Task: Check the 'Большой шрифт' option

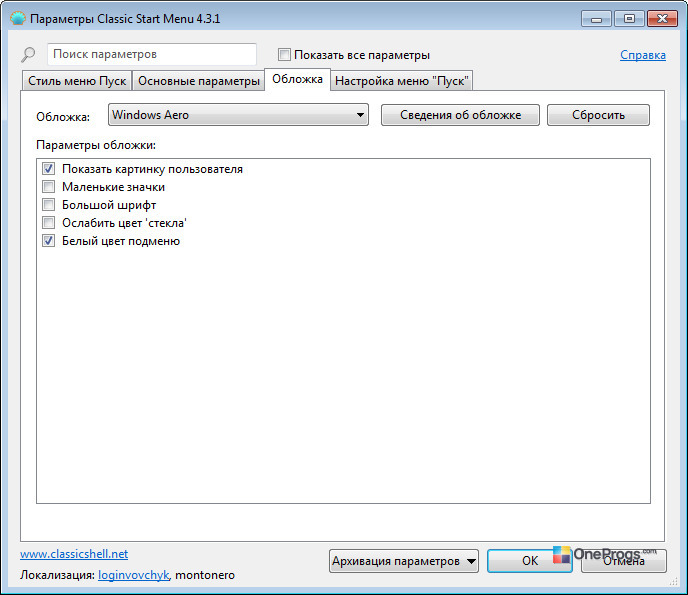Action: coord(49,205)
